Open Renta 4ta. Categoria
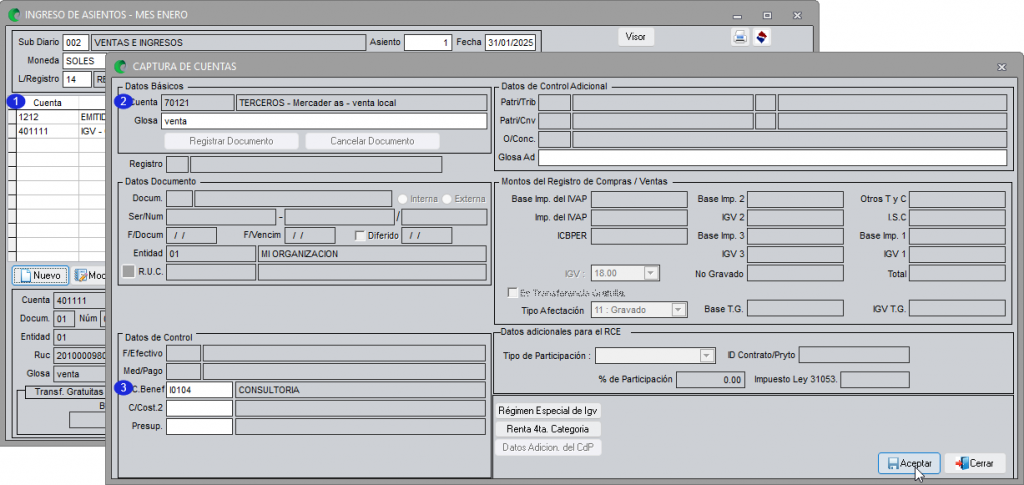 tap(549, 430)
